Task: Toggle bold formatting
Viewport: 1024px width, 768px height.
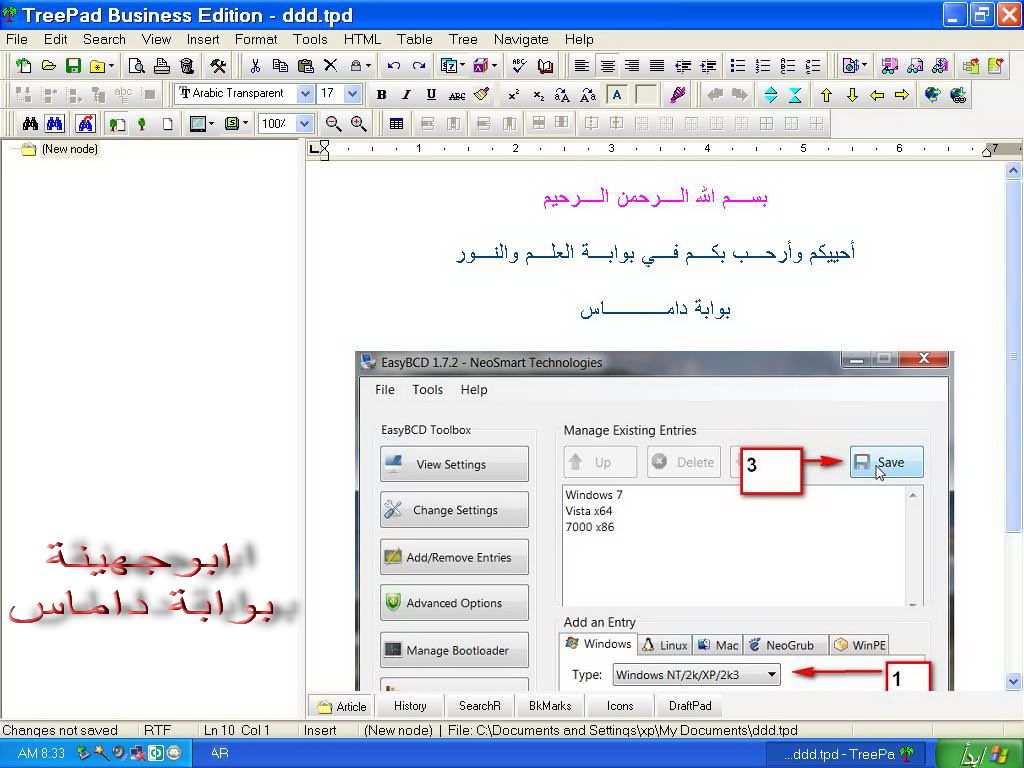Action: tap(381, 95)
